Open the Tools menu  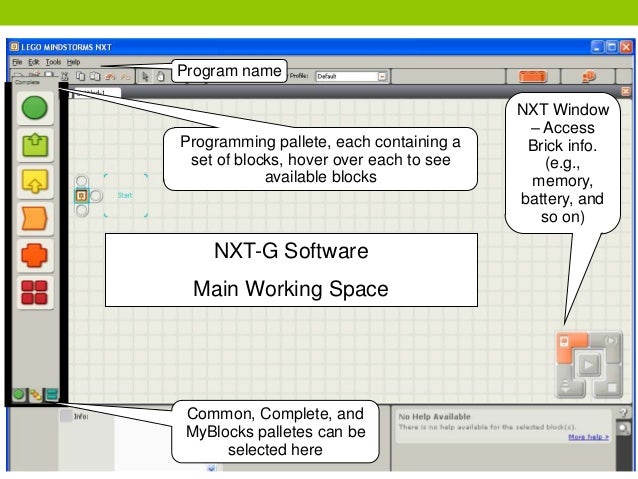click(x=53, y=62)
